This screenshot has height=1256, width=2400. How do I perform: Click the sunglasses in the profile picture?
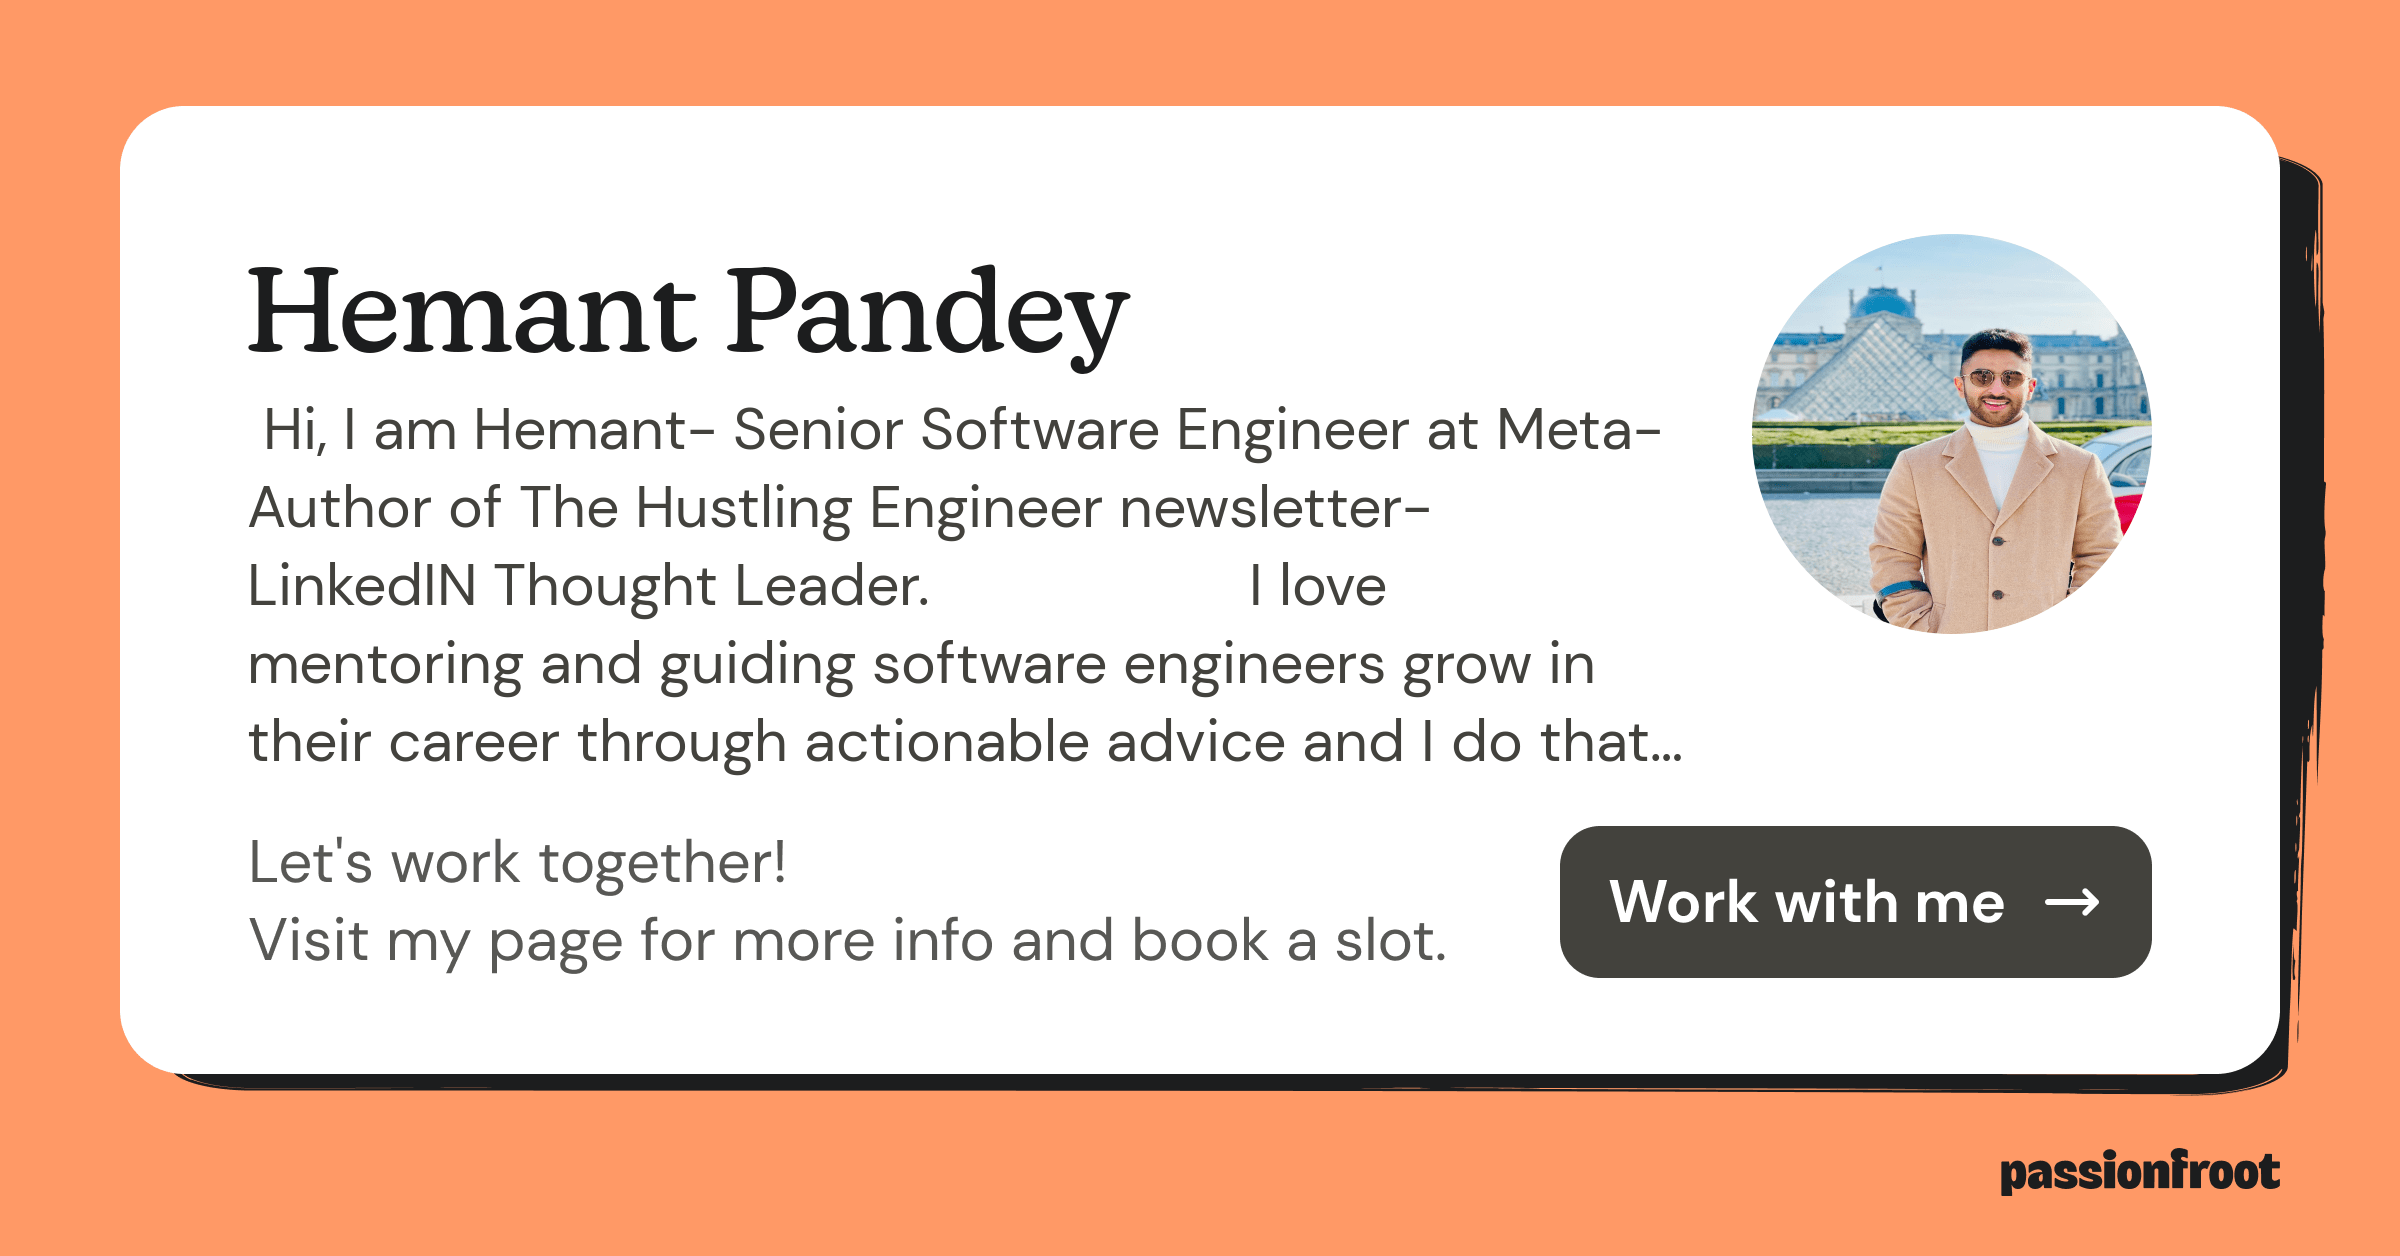tap(1993, 378)
